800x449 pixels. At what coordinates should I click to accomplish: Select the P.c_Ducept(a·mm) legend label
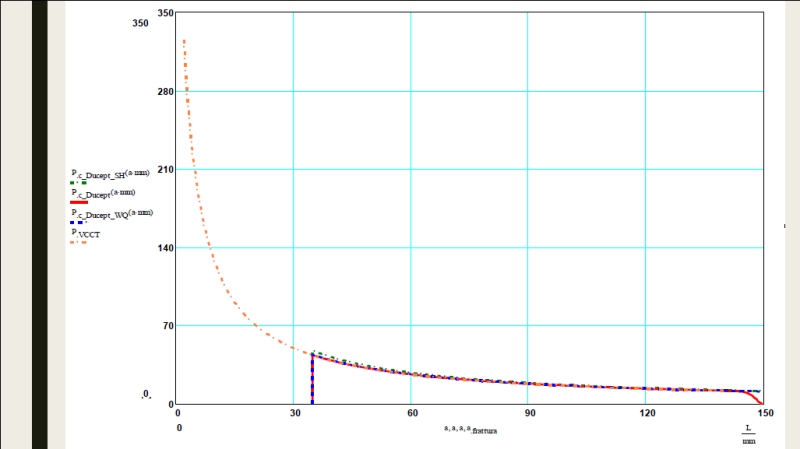pos(103,192)
